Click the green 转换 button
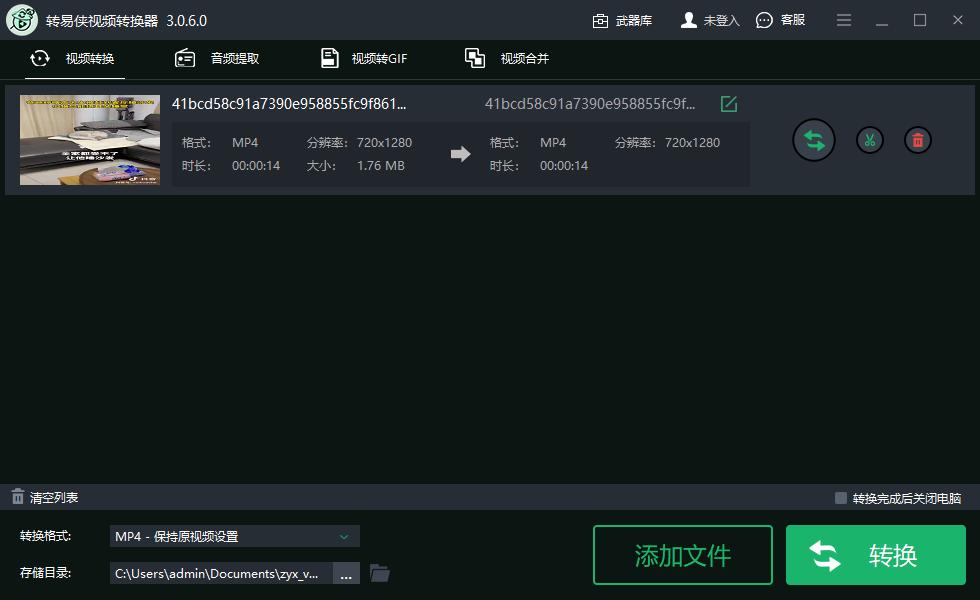 click(876, 555)
